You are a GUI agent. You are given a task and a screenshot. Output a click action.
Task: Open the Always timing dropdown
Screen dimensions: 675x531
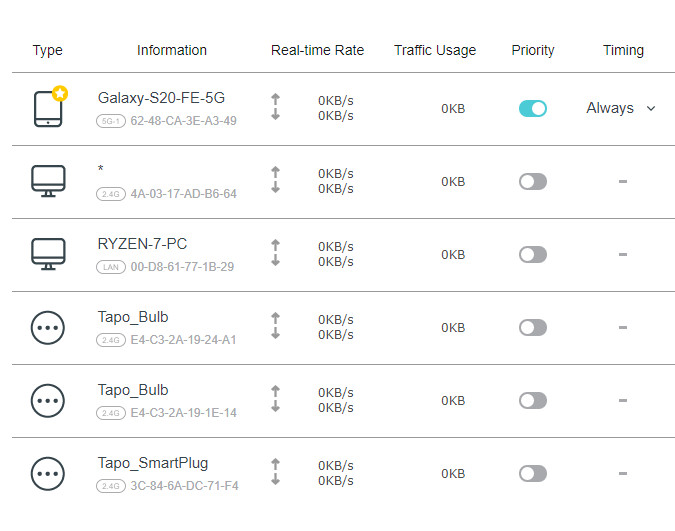pyautogui.click(x=621, y=108)
